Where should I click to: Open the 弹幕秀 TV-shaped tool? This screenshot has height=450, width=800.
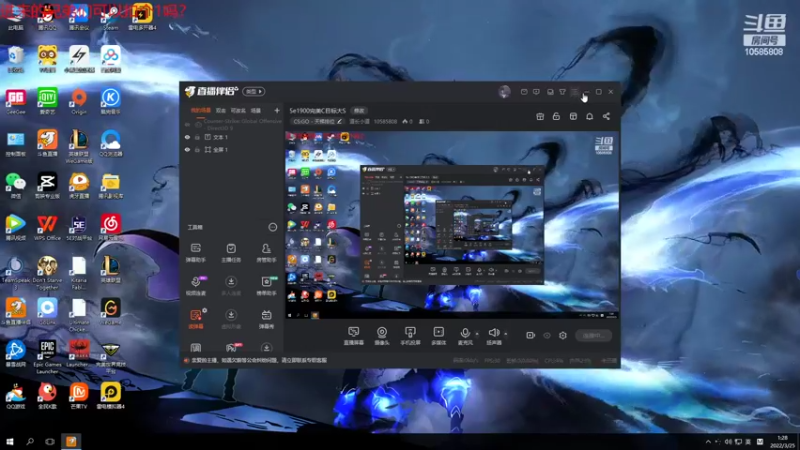coord(266,319)
